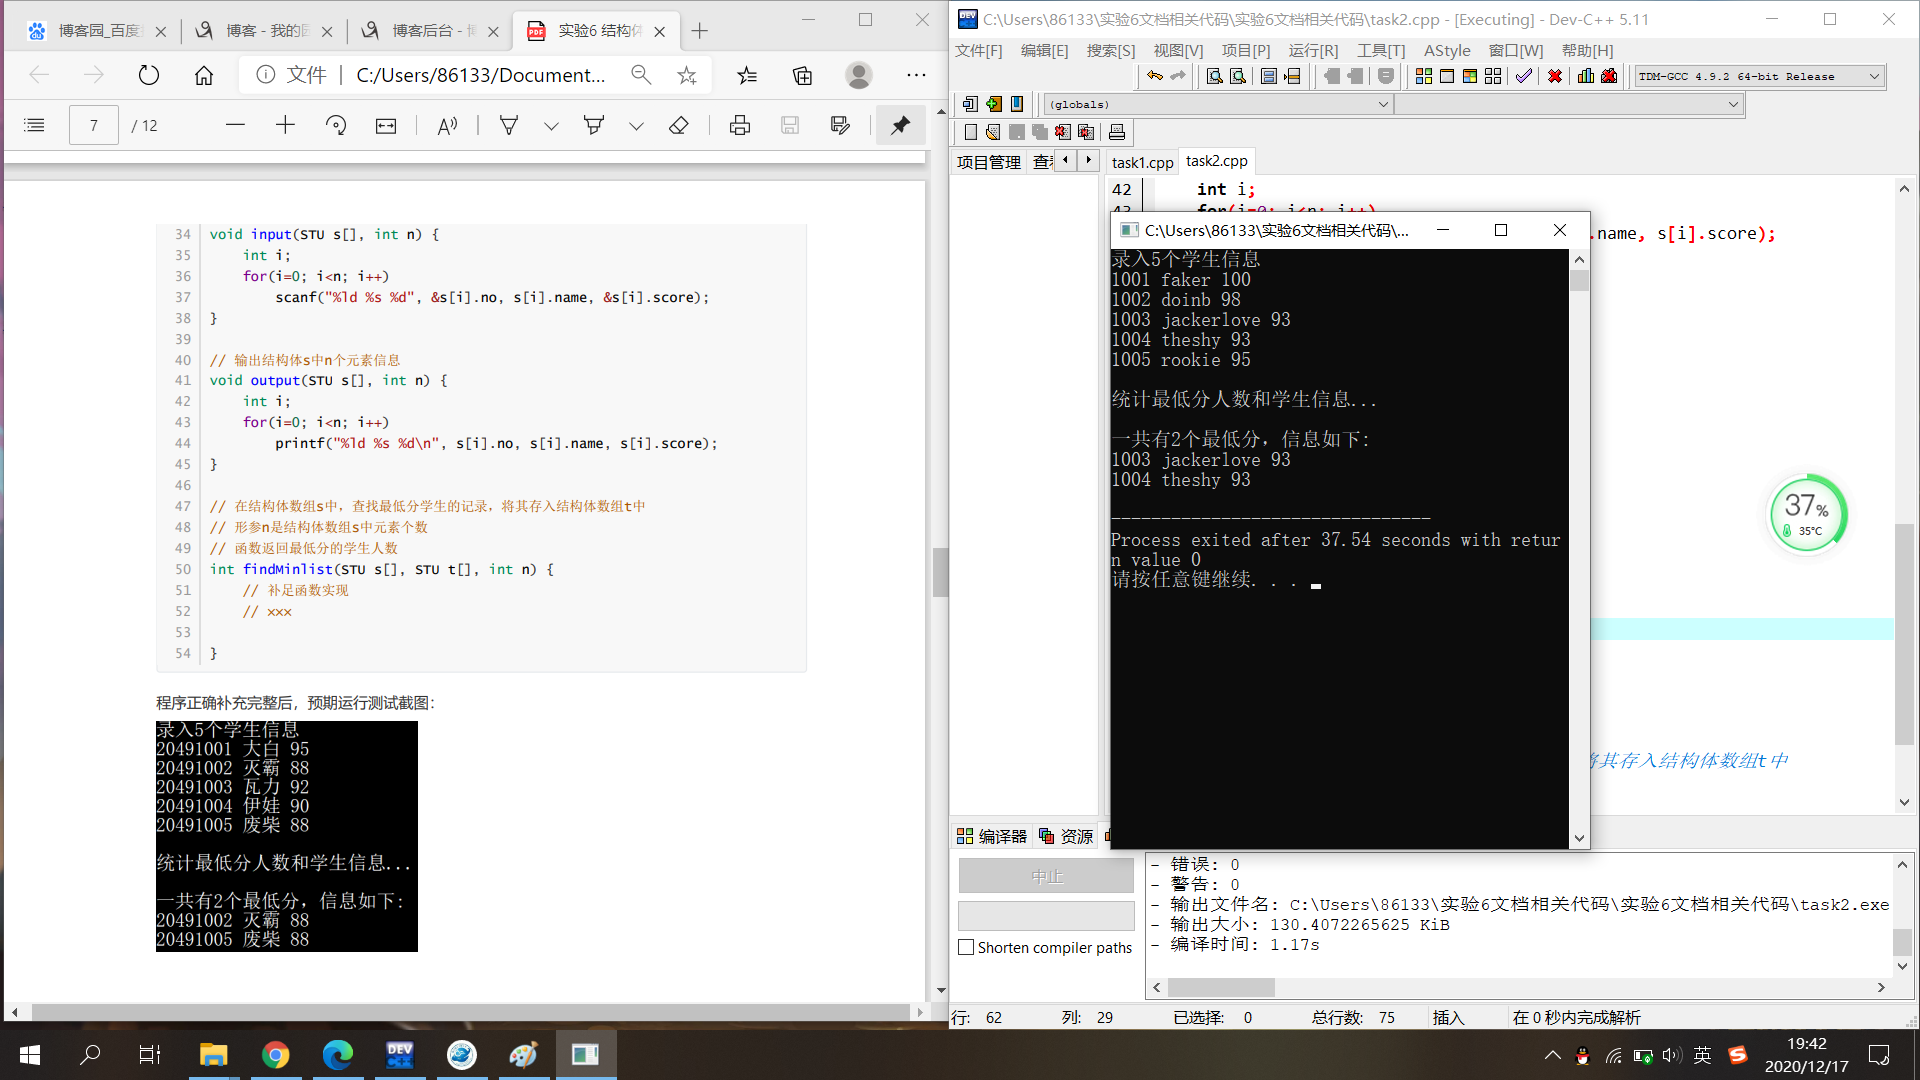Click the rotate page icon in PDF viewer
The image size is (1920, 1080).
336,125
